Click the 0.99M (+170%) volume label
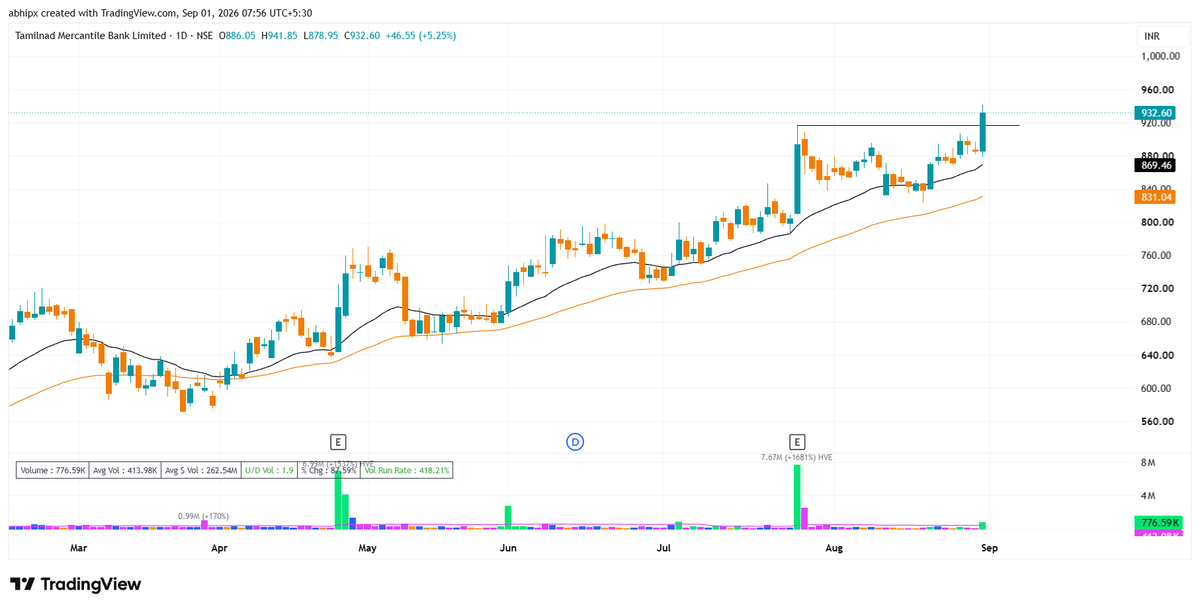1200x609 pixels. click(x=203, y=516)
